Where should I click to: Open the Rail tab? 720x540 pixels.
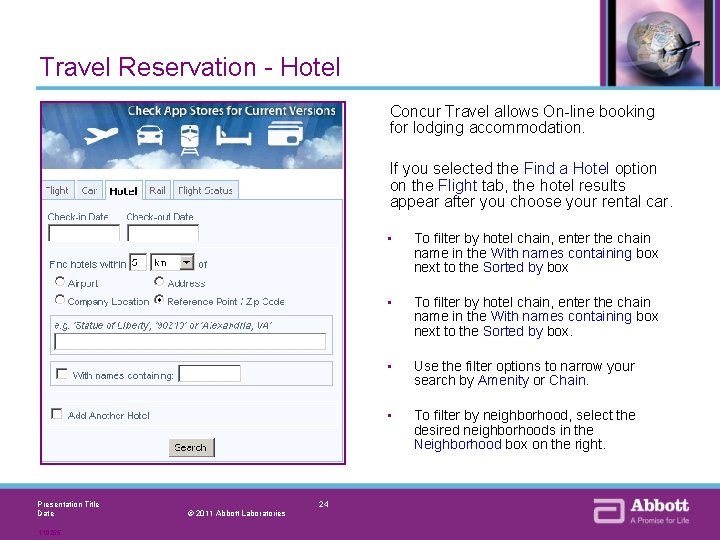coord(157,190)
